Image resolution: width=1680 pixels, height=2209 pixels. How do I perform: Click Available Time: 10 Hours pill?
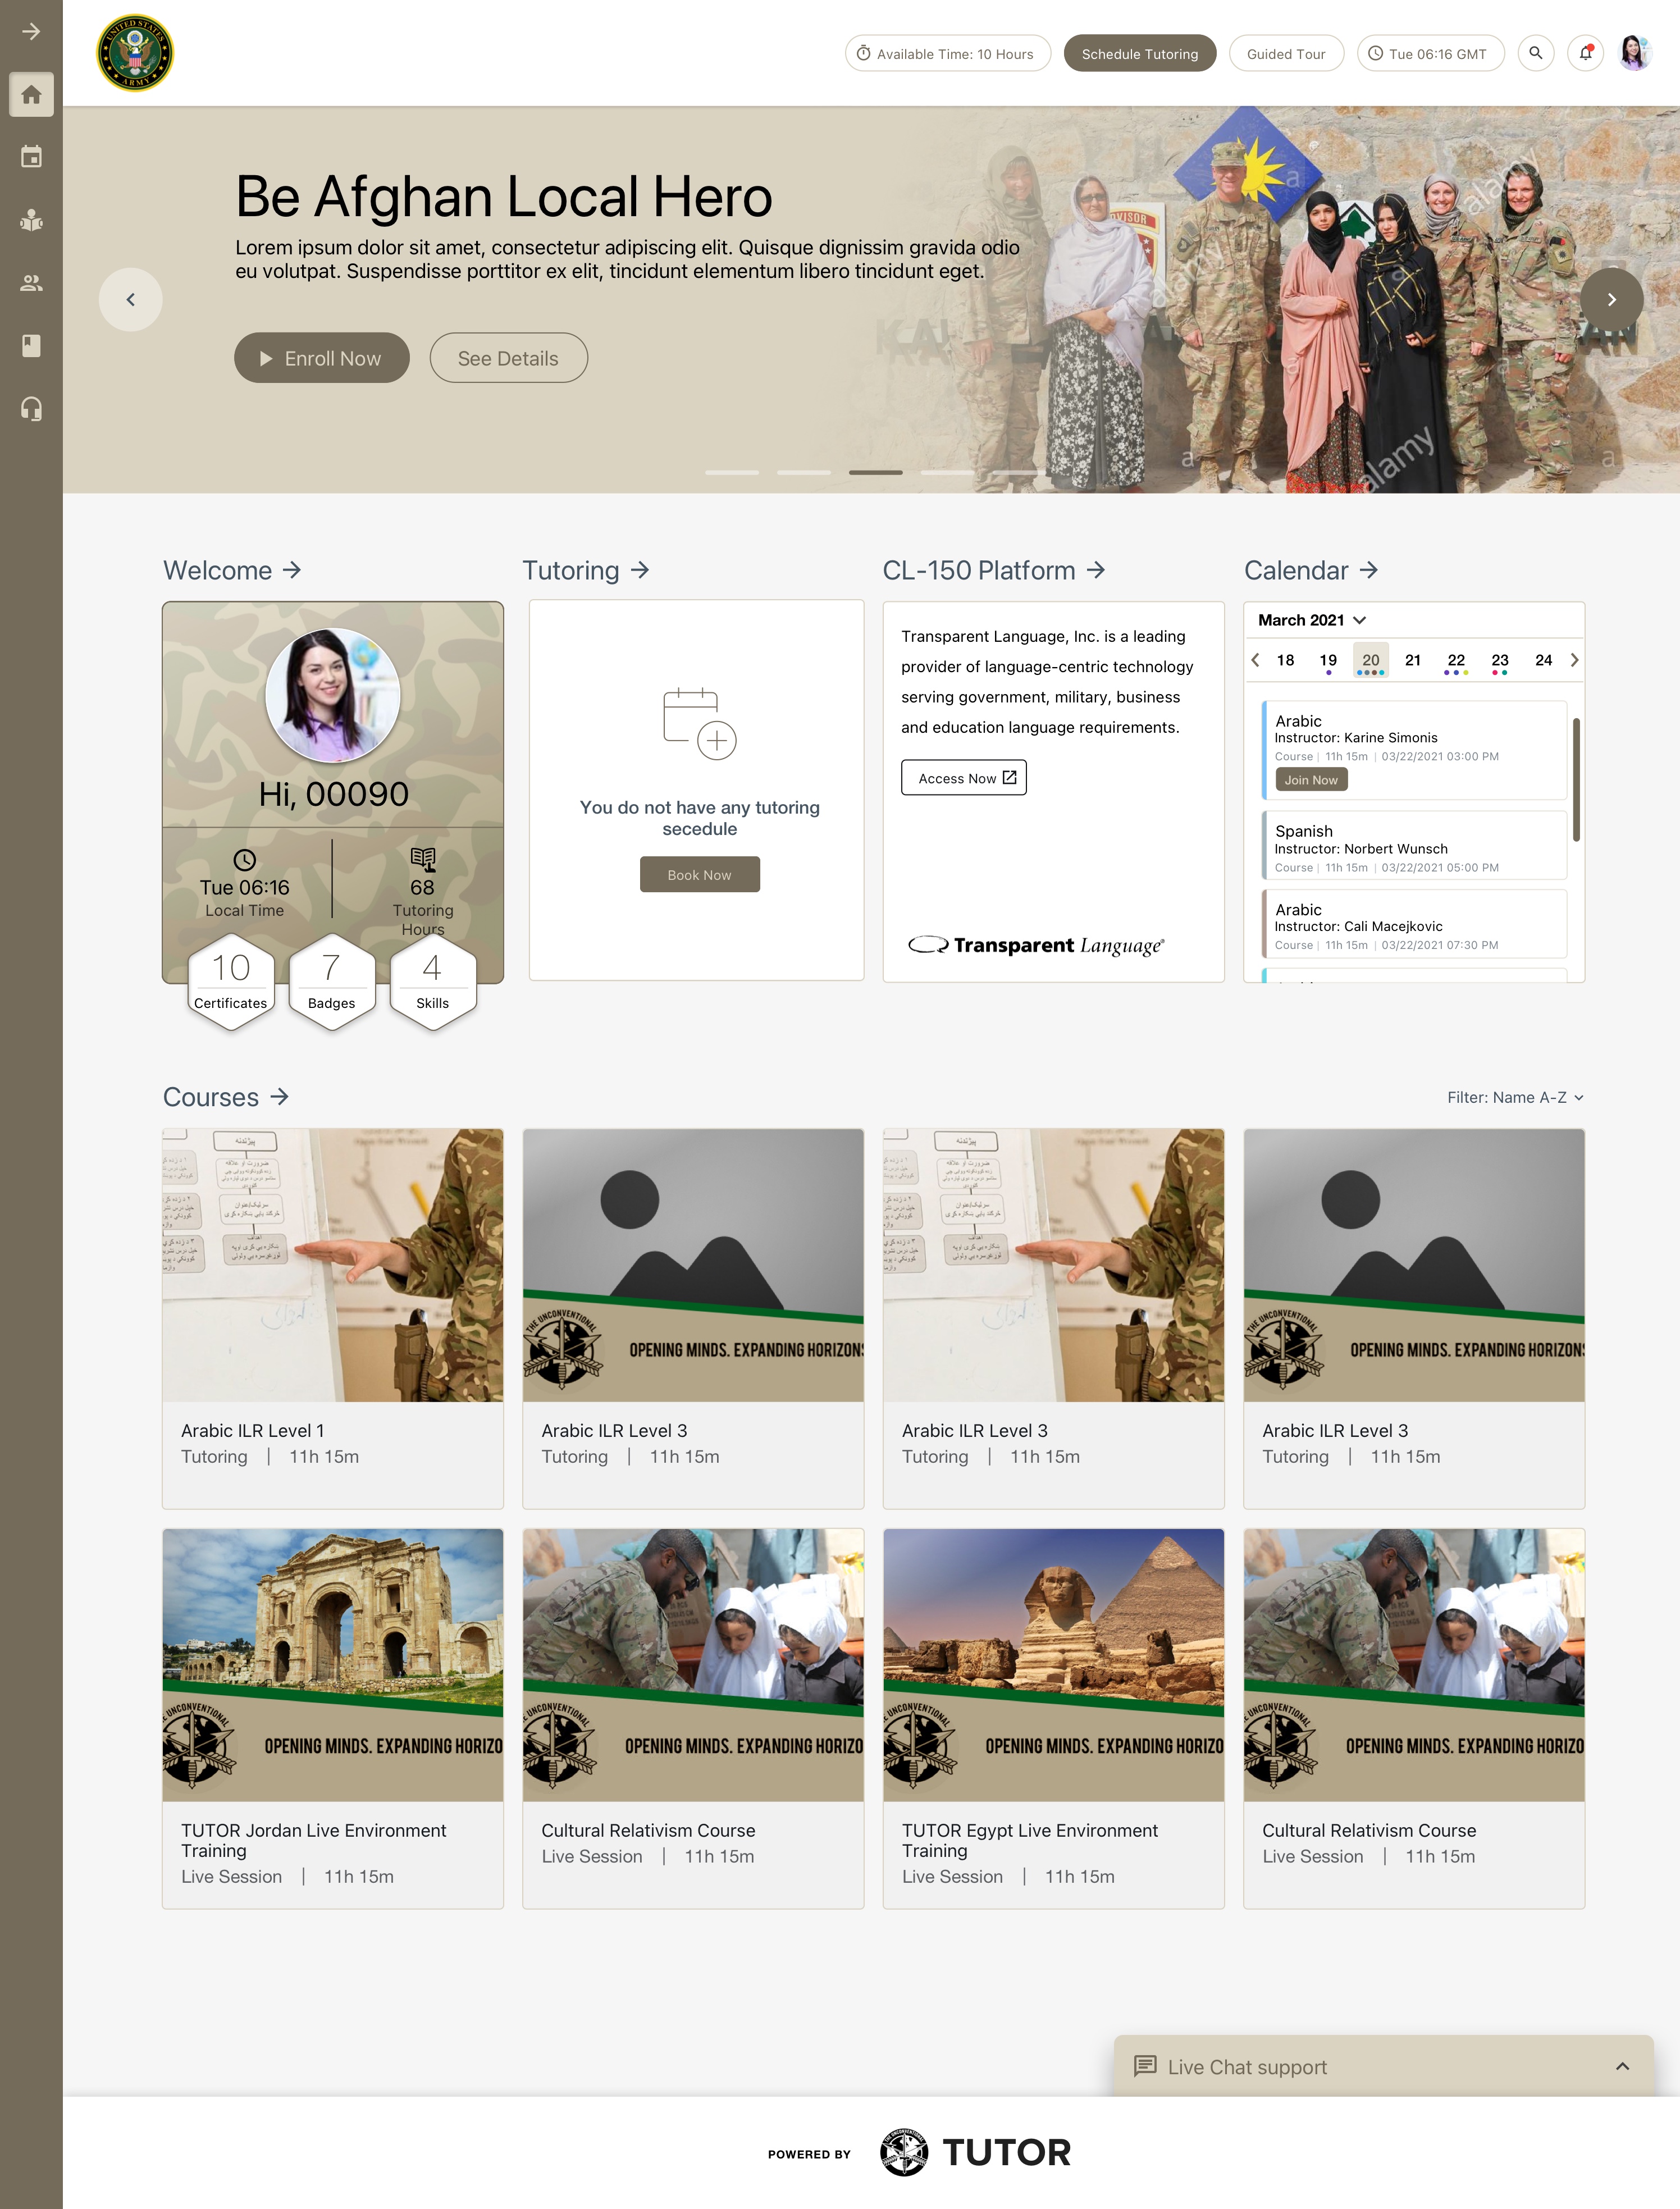(947, 53)
